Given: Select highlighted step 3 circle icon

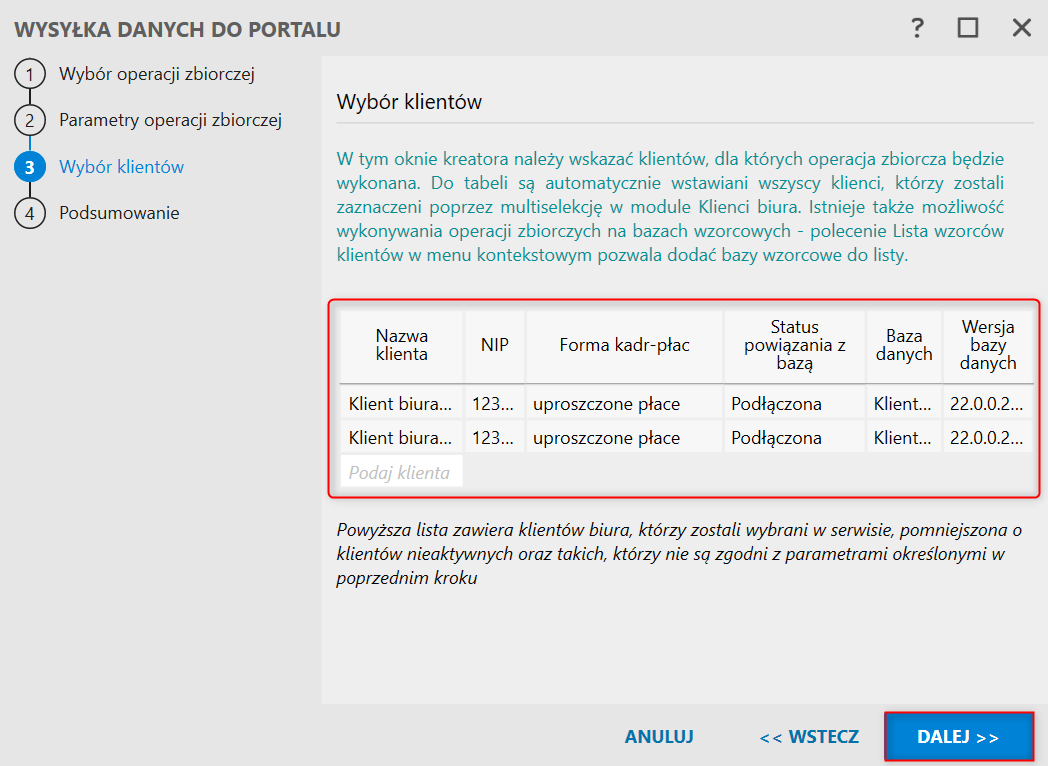Looking at the screenshot, I should [x=29, y=167].
